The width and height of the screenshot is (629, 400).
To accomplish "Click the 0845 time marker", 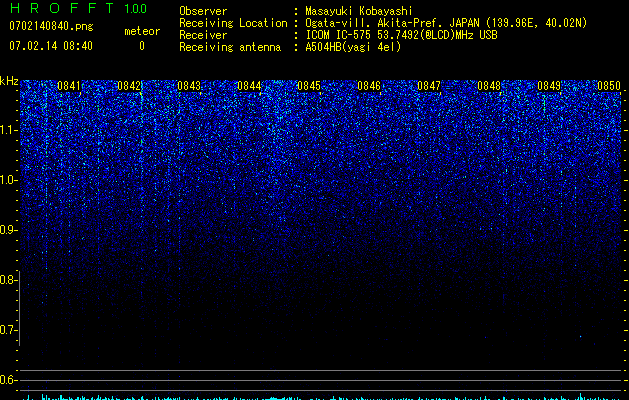I will tap(309, 86).
